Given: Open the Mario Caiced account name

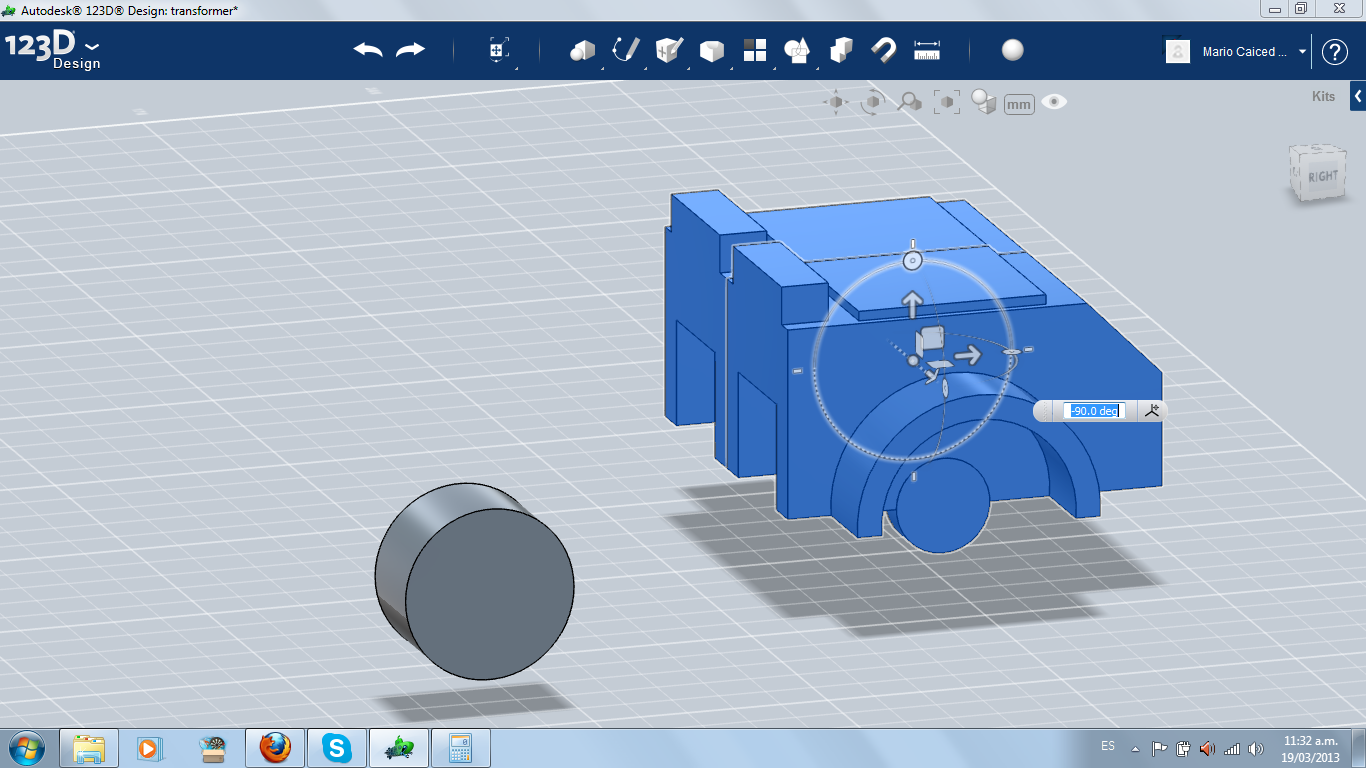Looking at the screenshot, I should [1244, 52].
